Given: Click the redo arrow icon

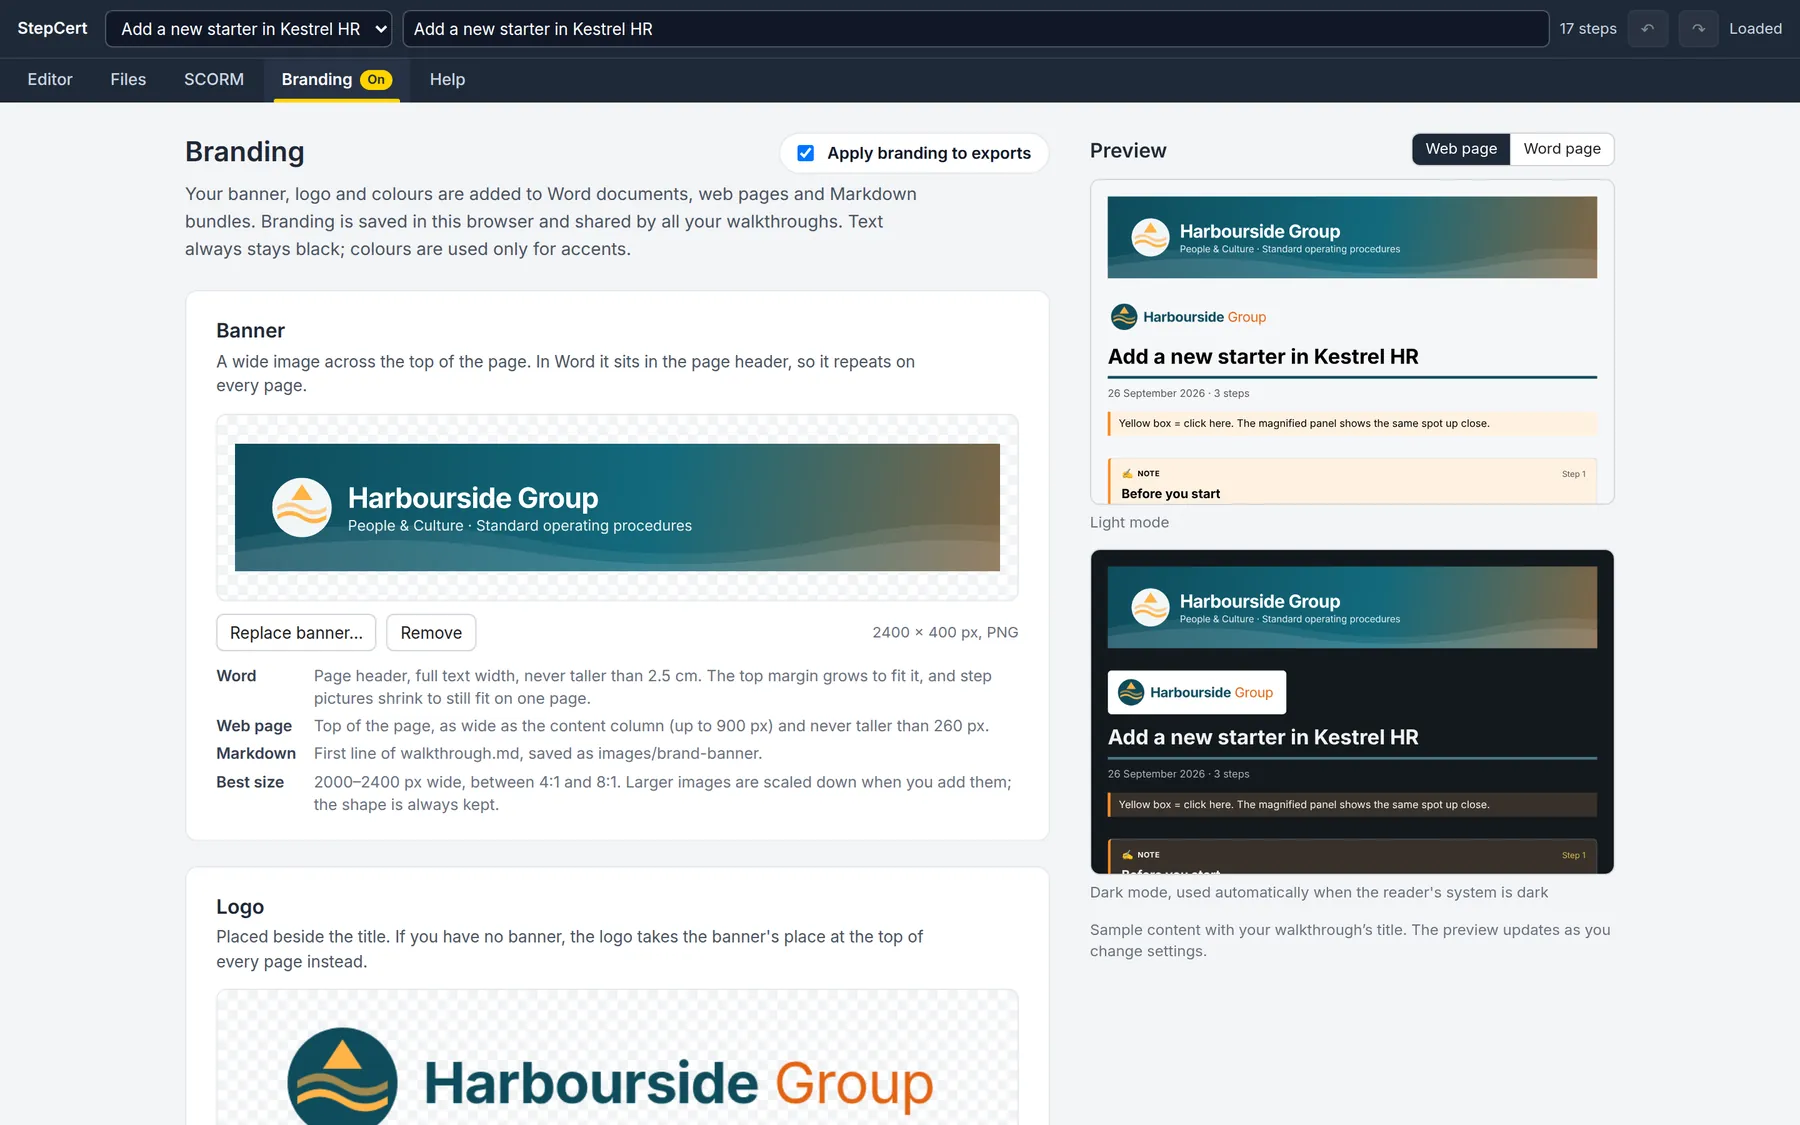Looking at the screenshot, I should 1698,29.
